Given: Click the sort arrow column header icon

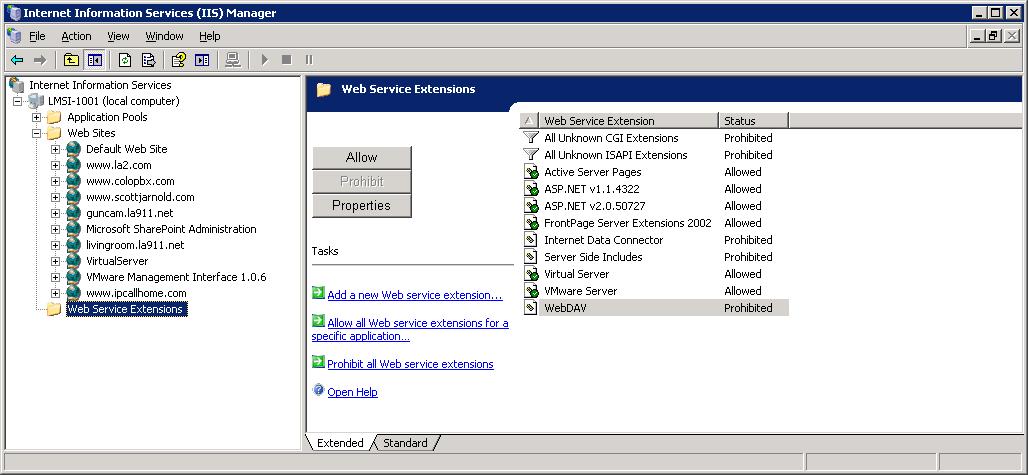Looking at the screenshot, I should coord(529,121).
